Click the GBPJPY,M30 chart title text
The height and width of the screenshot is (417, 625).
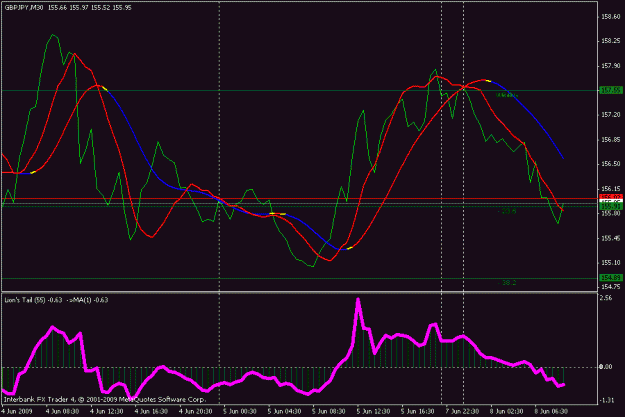(x=24, y=7)
